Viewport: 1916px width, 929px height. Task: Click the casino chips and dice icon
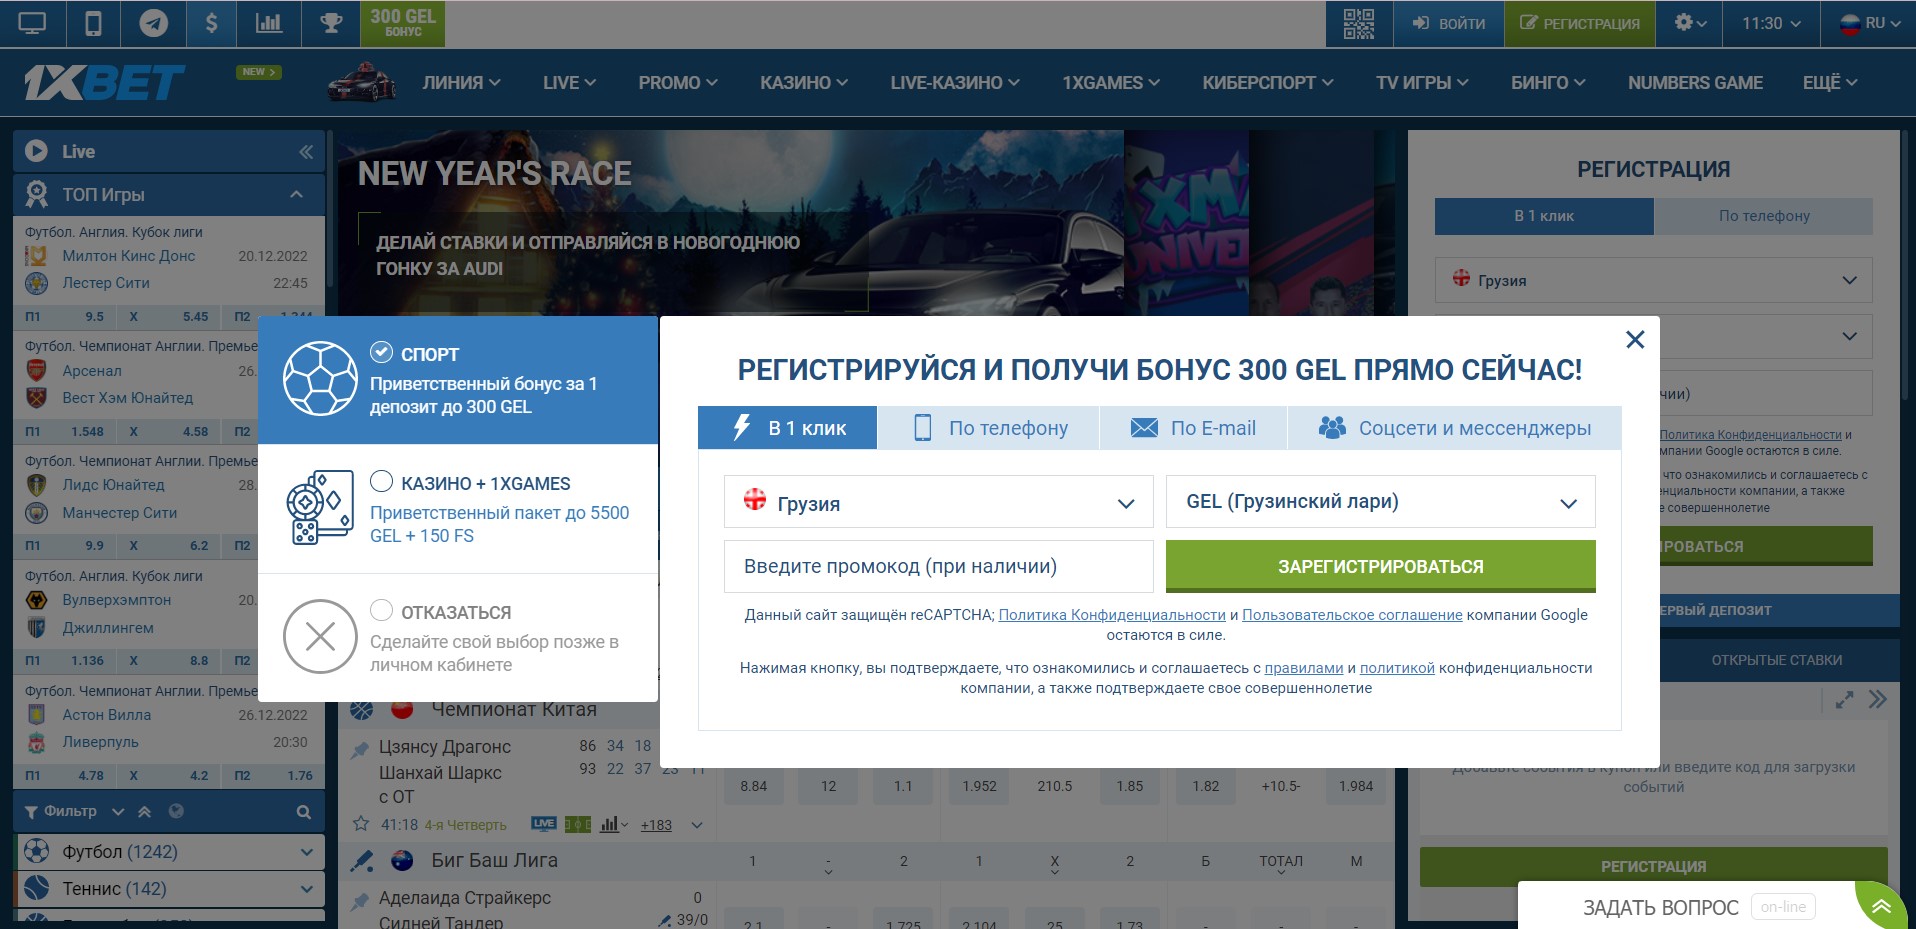tap(320, 508)
